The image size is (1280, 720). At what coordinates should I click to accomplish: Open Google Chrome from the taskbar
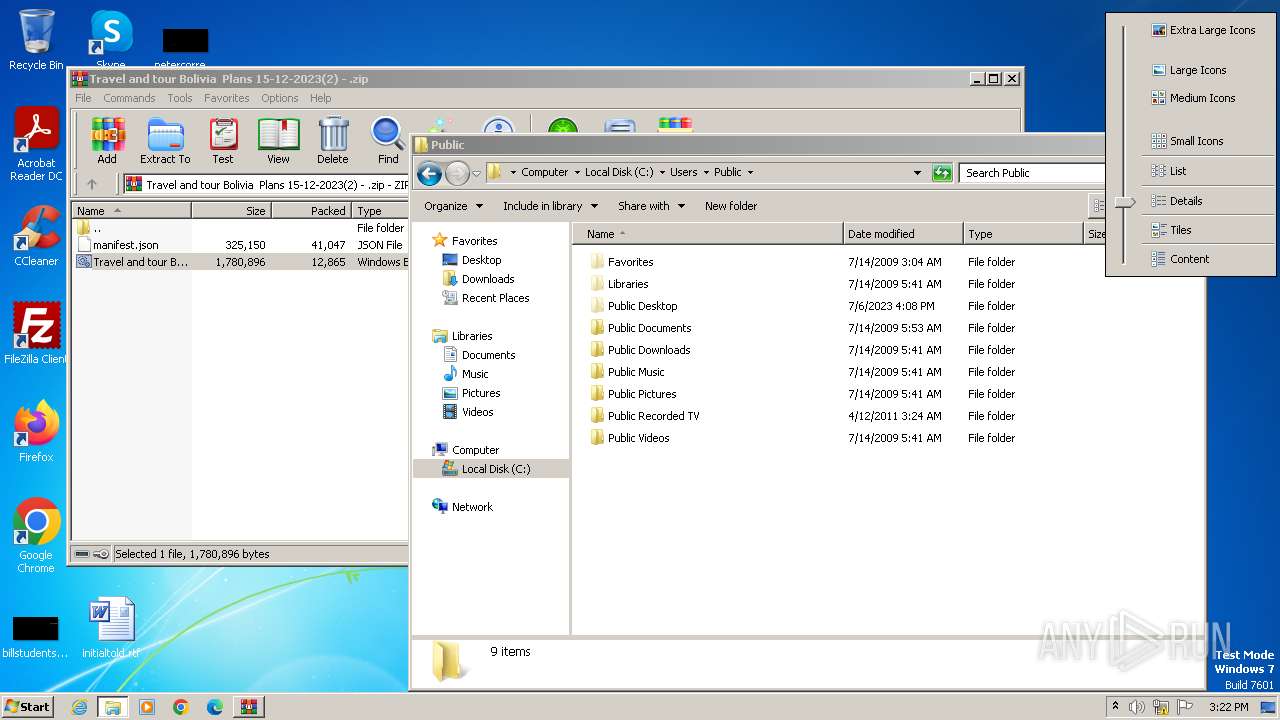[x=181, y=707]
